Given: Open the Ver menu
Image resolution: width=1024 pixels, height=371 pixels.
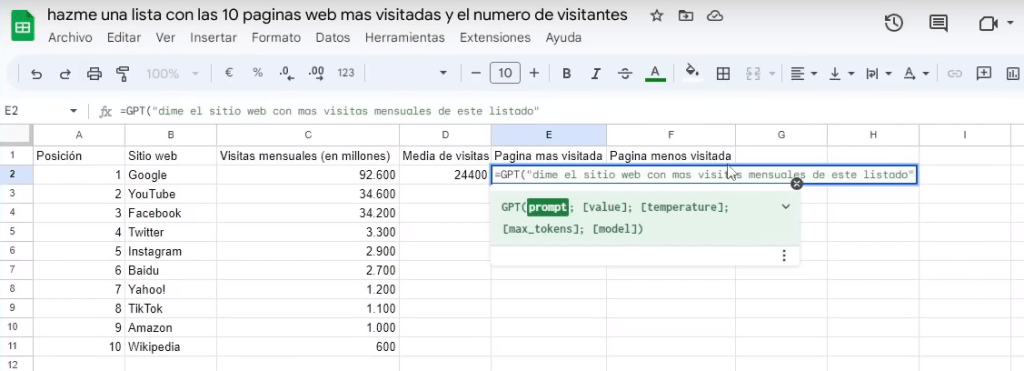Looking at the screenshot, I should click(x=166, y=38).
